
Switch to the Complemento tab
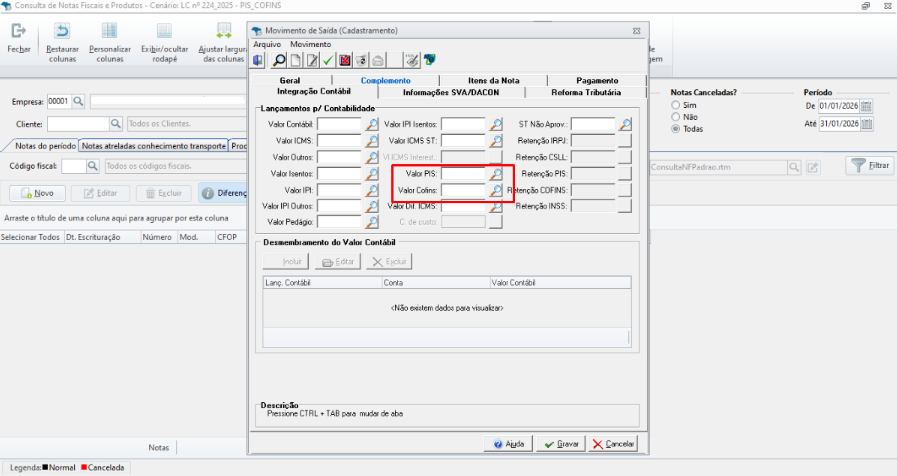pyautogui.click(x=386, y=80)
